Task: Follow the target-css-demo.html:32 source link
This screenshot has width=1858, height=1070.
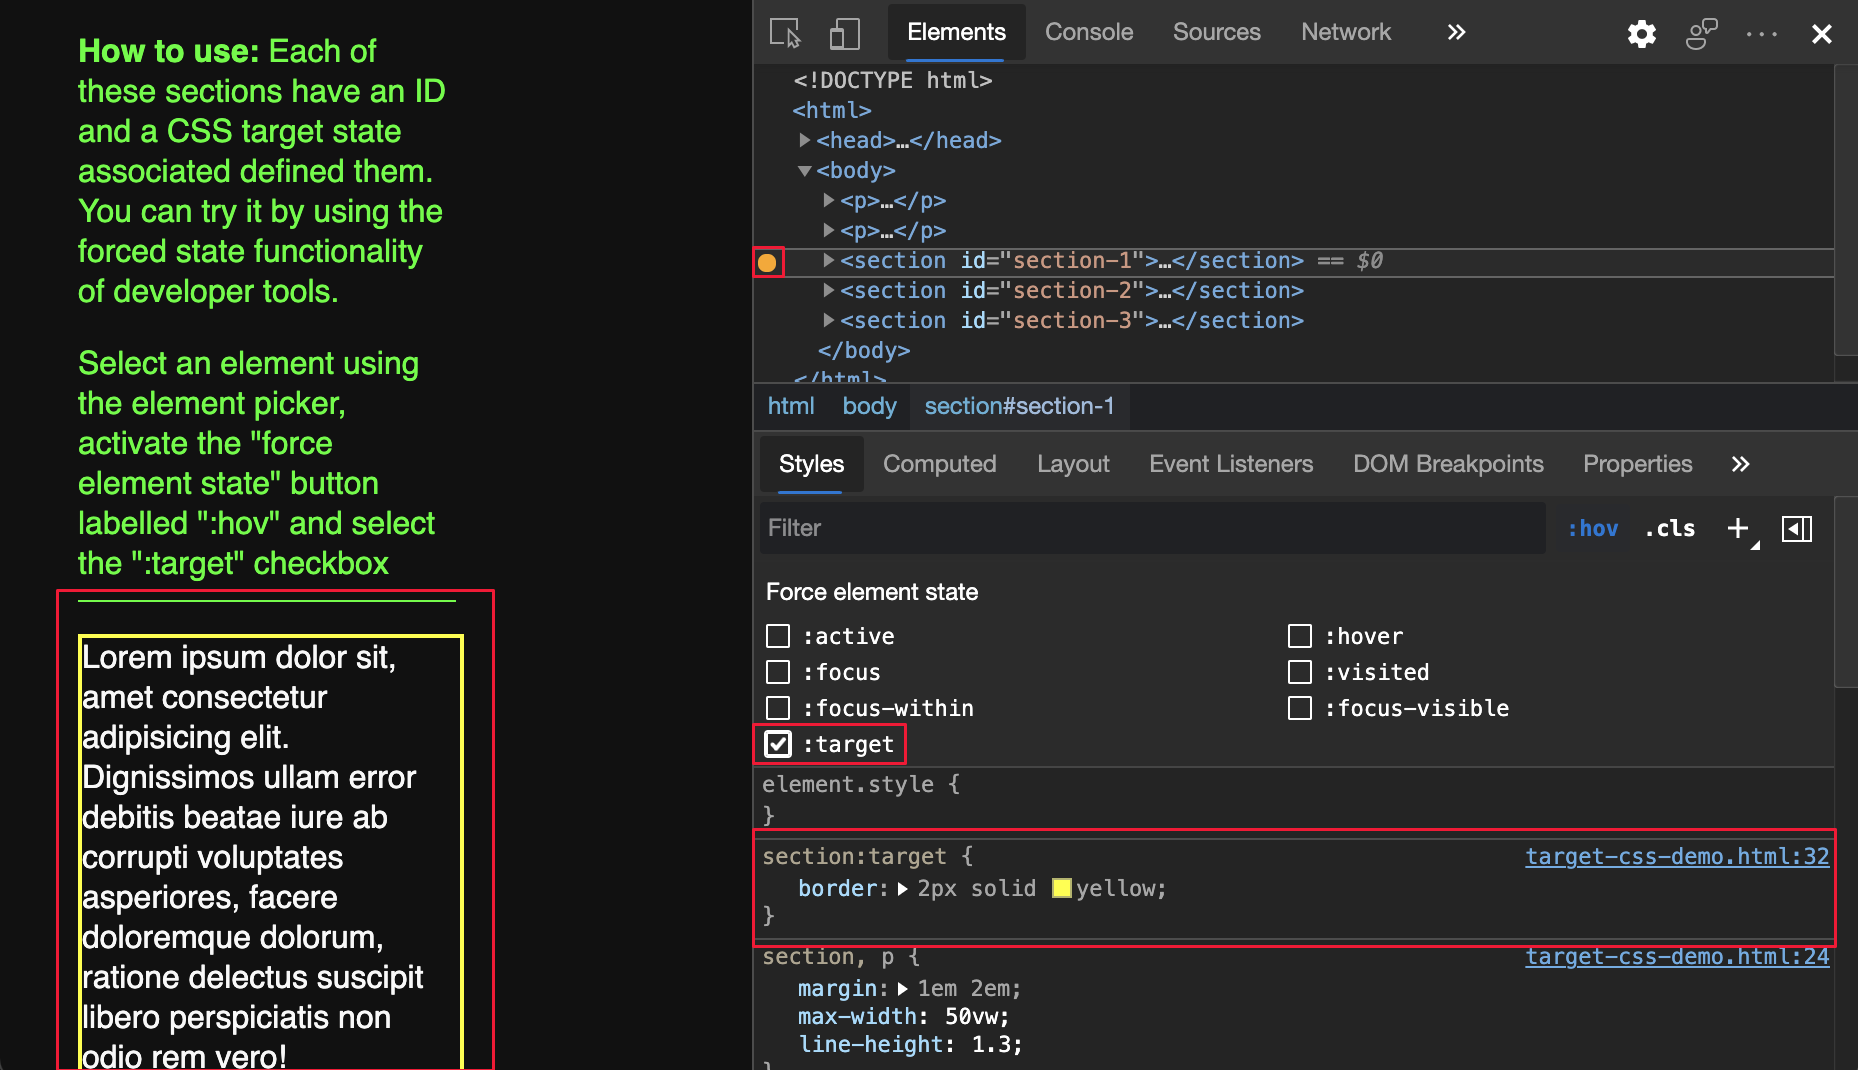Action: 1676,856
